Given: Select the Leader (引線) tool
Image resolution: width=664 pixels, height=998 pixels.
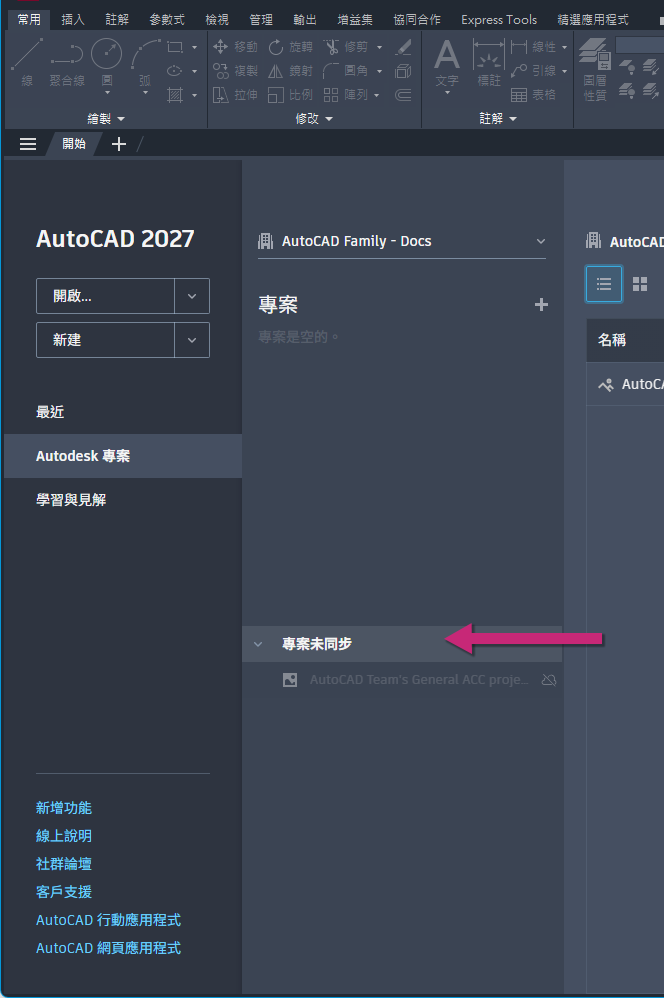Looking at the screenshot, I should [533, 71].
